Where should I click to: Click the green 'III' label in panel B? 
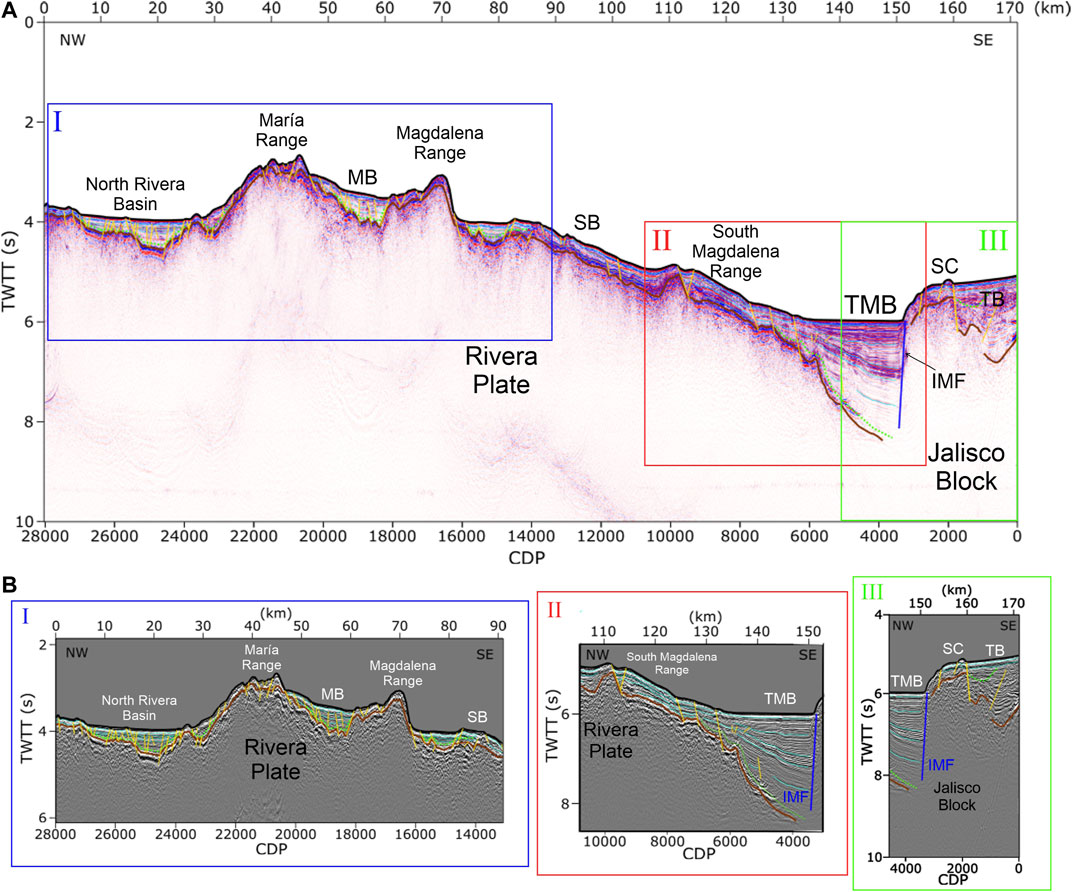click(872, 592)
